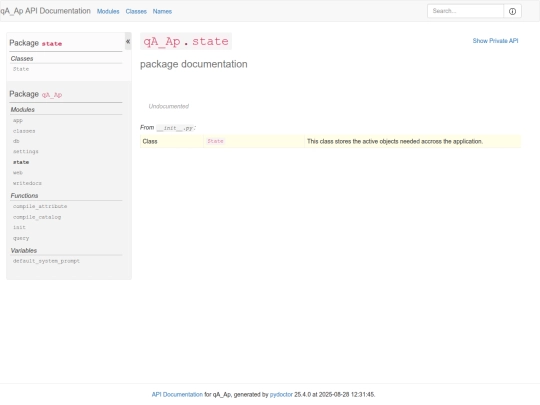Open the state package link in sidebar header
This screenshot has width=540, height=405.
coord(52,44)
